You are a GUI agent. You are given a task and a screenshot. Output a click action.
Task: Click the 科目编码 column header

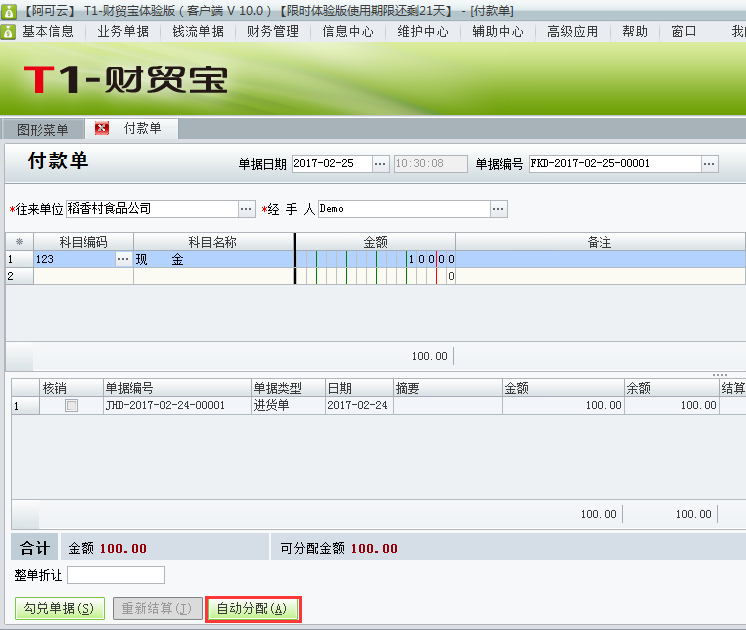(83, 242)
